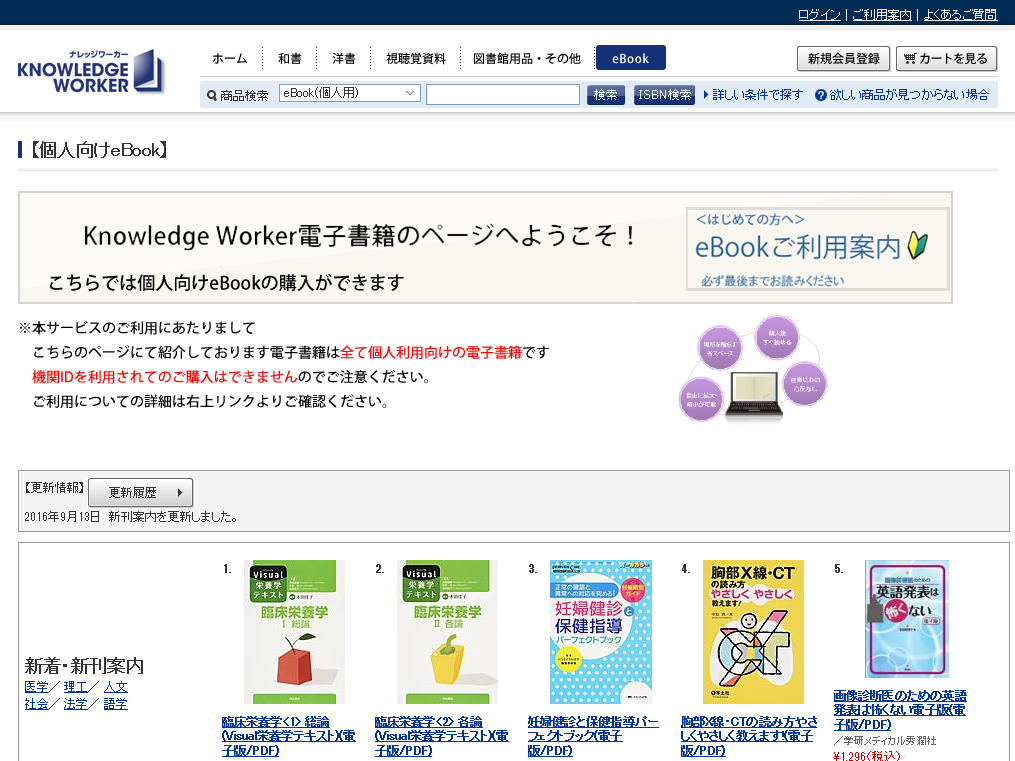Click the 2016年9月13日 update notice text
The width and height of the screenshot is (1015, 761).
(131, 516)
